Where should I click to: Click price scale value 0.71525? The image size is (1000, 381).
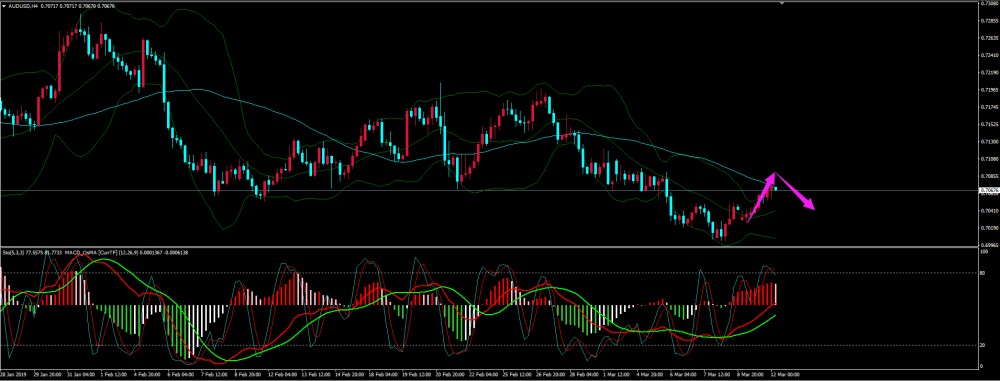(x=989, y=124)
